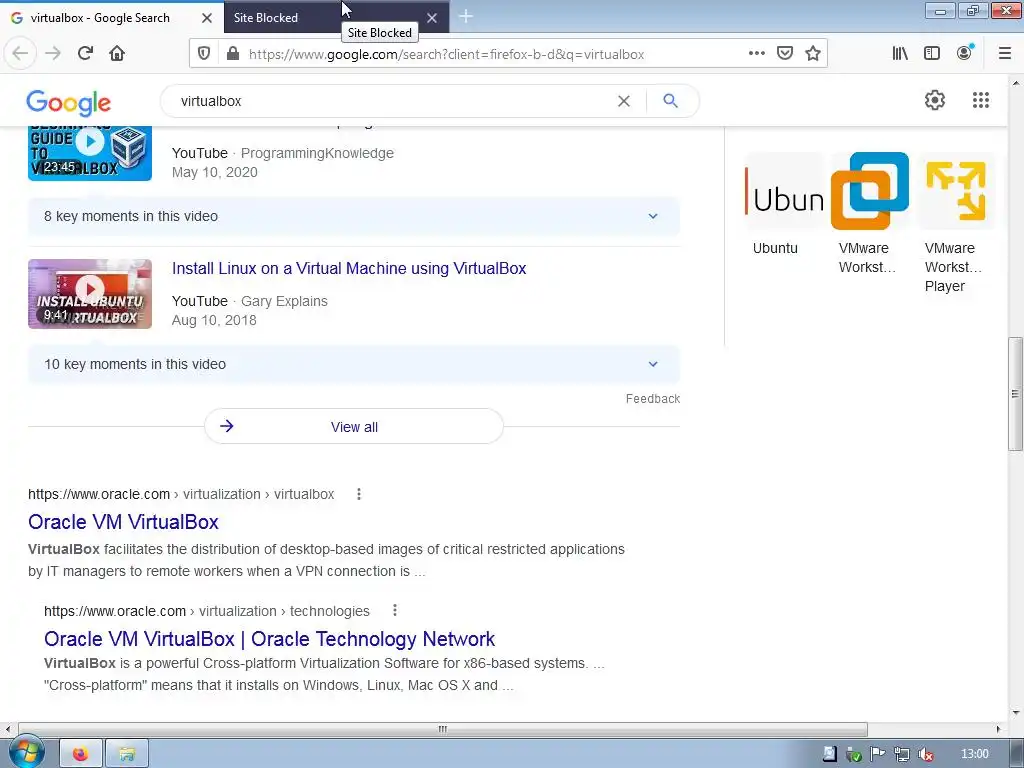
Task: Open the Windows Start menu
Action: click(x=25, y=753)
